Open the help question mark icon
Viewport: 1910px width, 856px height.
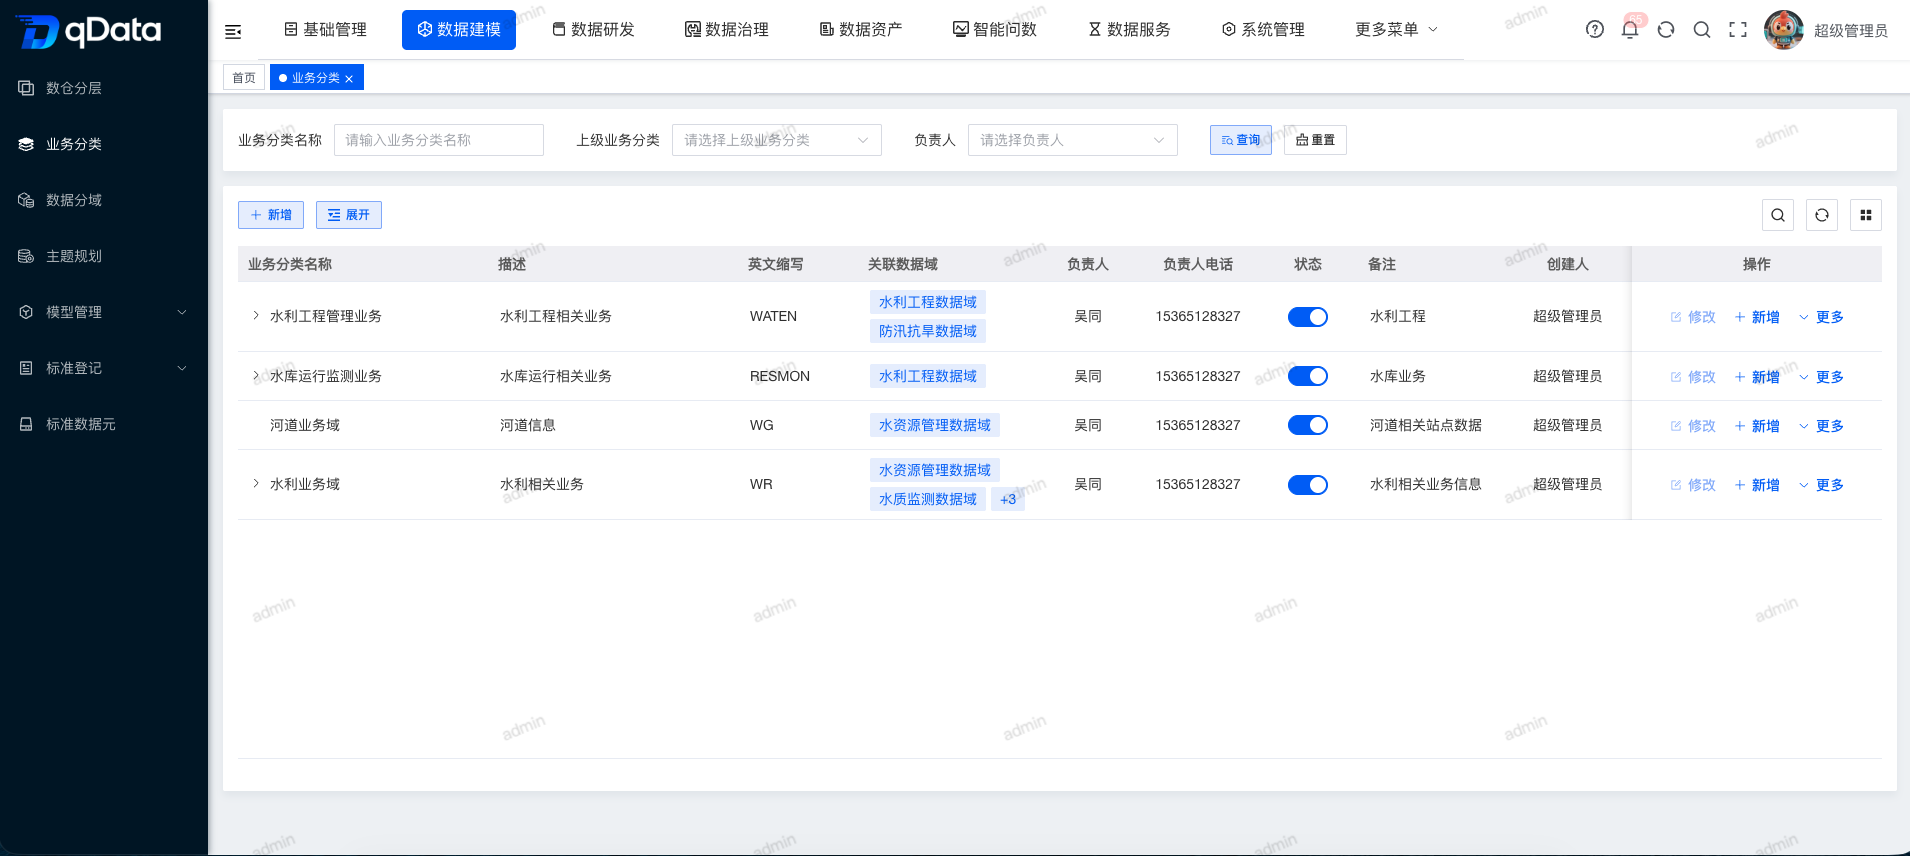(1595, 30)
